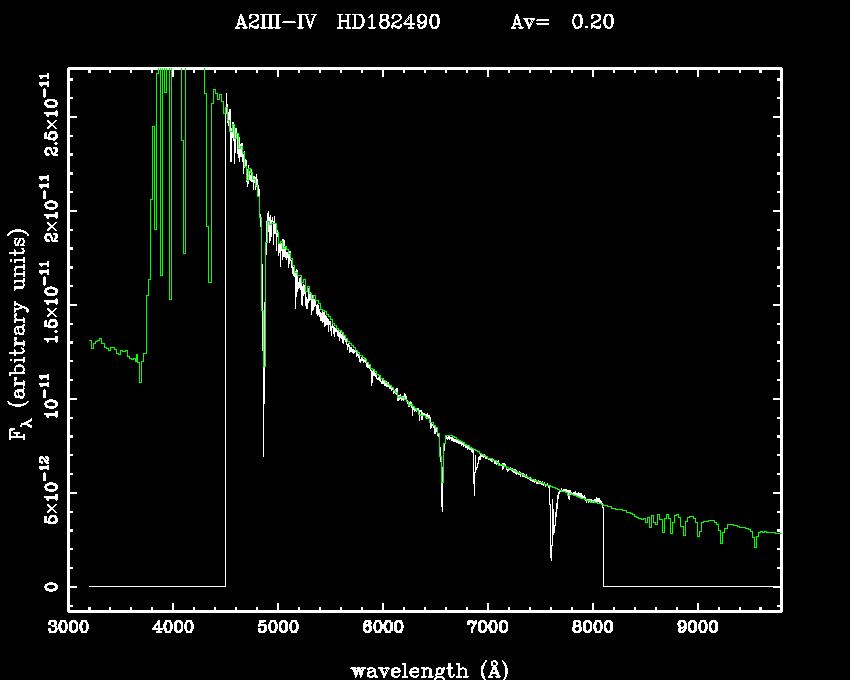
Task: Click the 4000 wavelength tick label
Action: (173, 630)
